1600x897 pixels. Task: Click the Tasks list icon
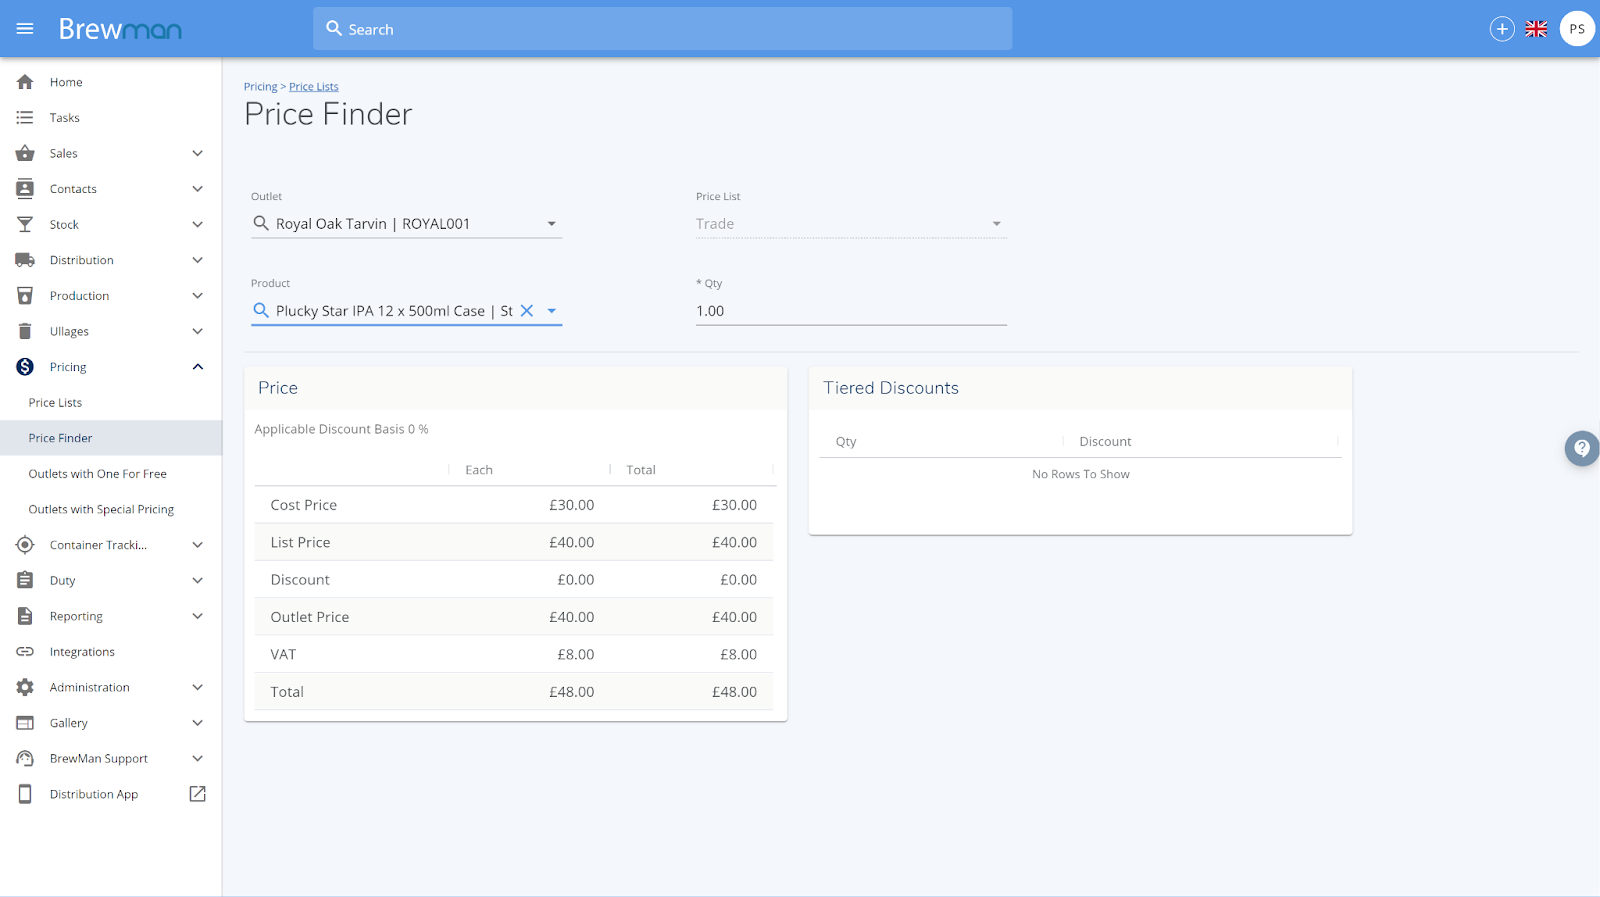click(25, 118)
